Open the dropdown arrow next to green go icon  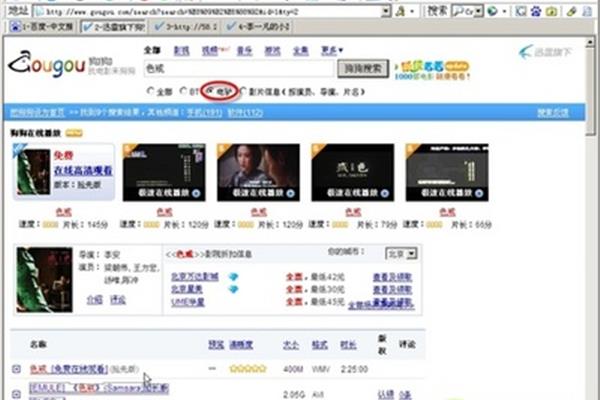tap(504, 11)
